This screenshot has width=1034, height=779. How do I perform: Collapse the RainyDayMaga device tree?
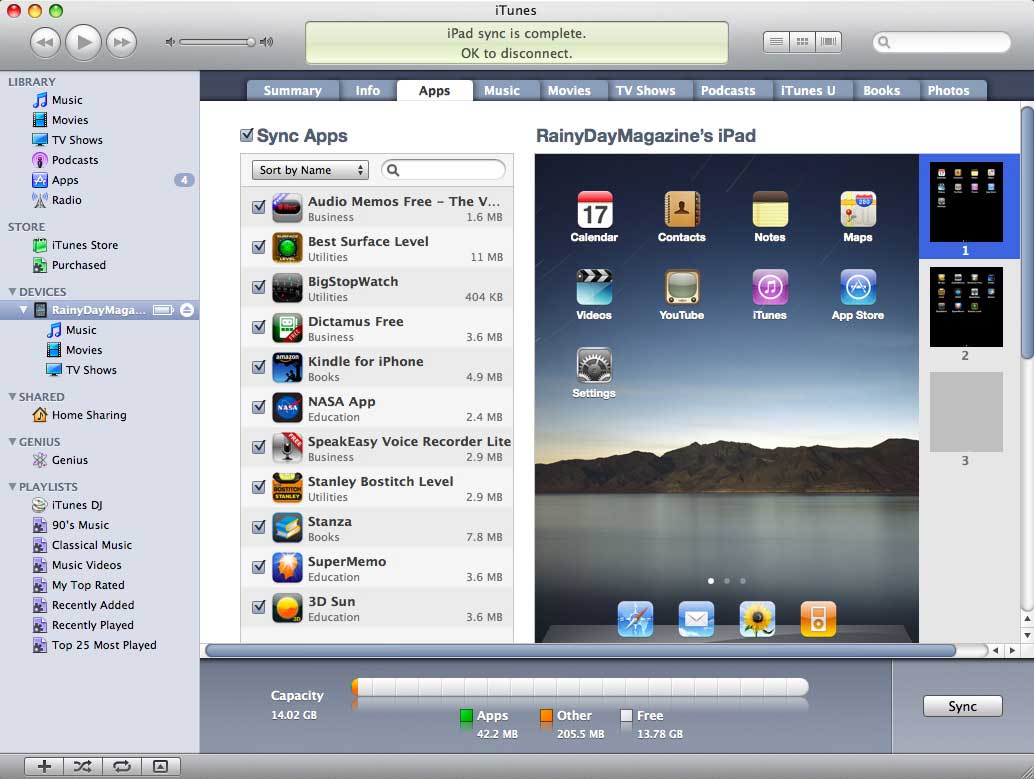(24, 309)
